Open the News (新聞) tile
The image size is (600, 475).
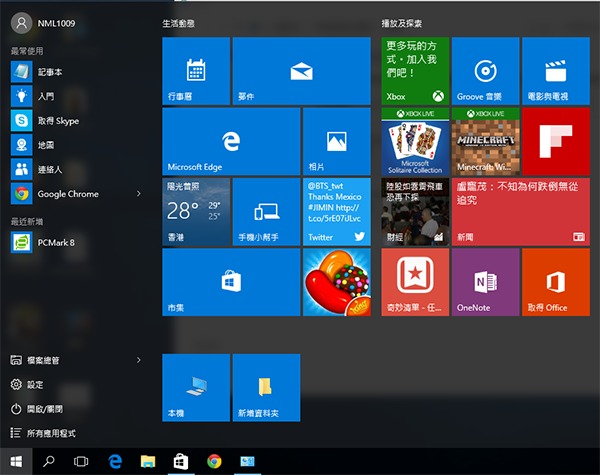click(521, 212)
